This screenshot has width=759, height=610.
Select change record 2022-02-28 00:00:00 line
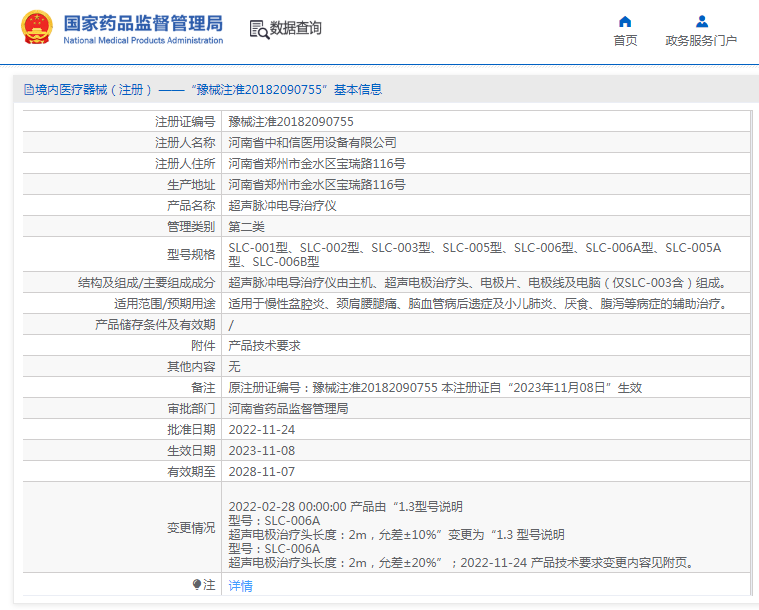tap(346, 507)
